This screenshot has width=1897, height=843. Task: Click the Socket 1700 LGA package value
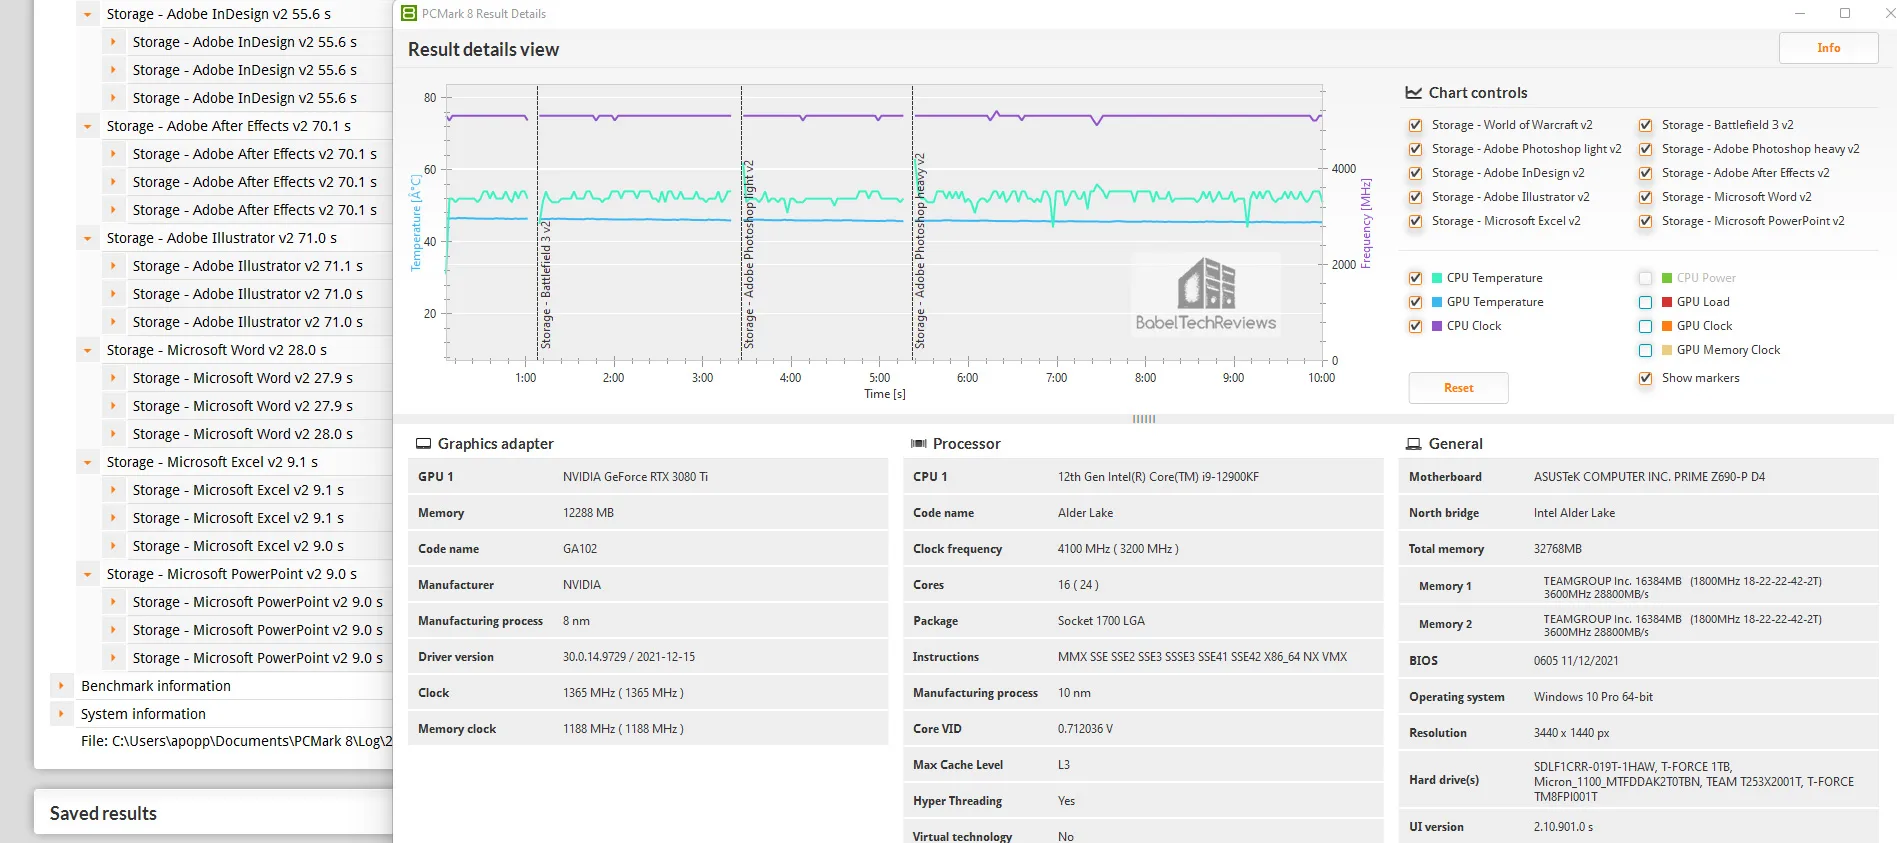(x=1101, y=621)
